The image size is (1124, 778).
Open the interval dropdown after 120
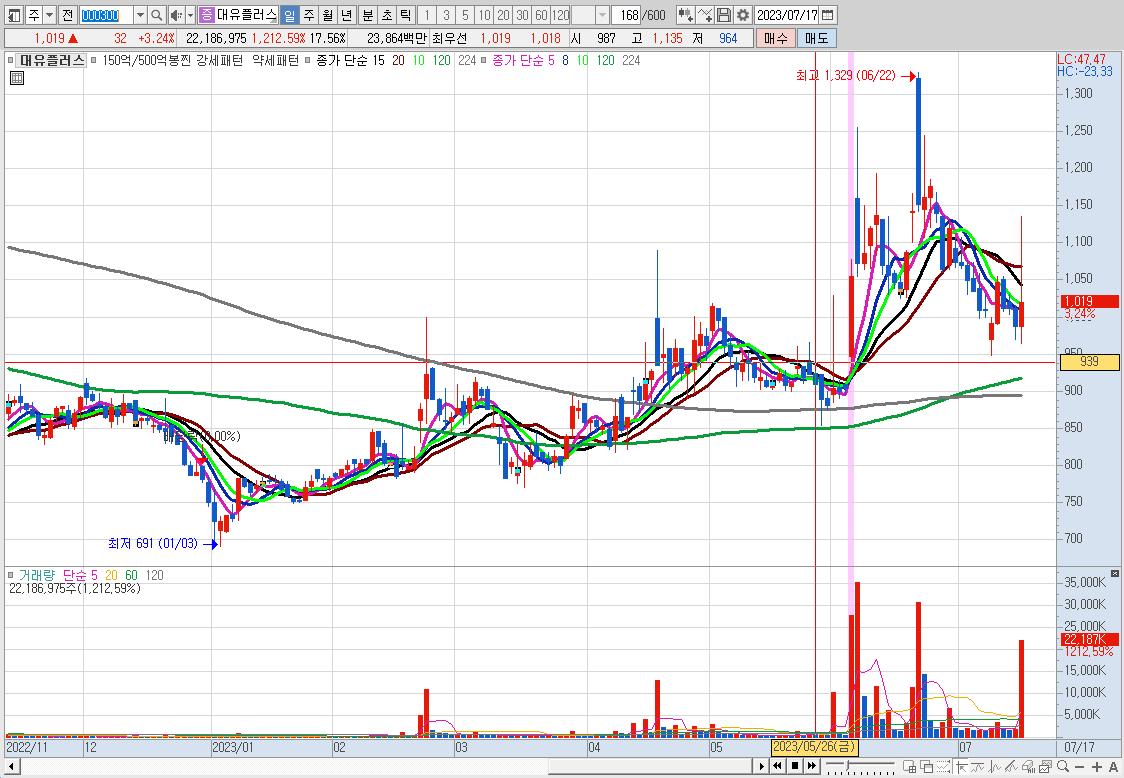pyautogui.click(x=602, y=14)
